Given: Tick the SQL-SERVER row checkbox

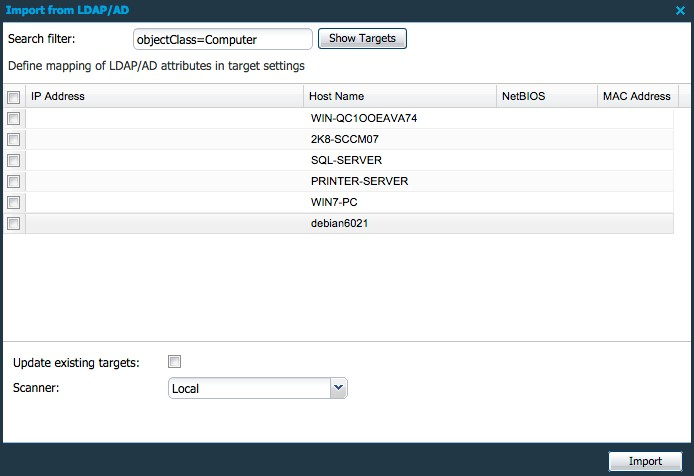Looking at the screenshot, I should [x=13, y=160].
